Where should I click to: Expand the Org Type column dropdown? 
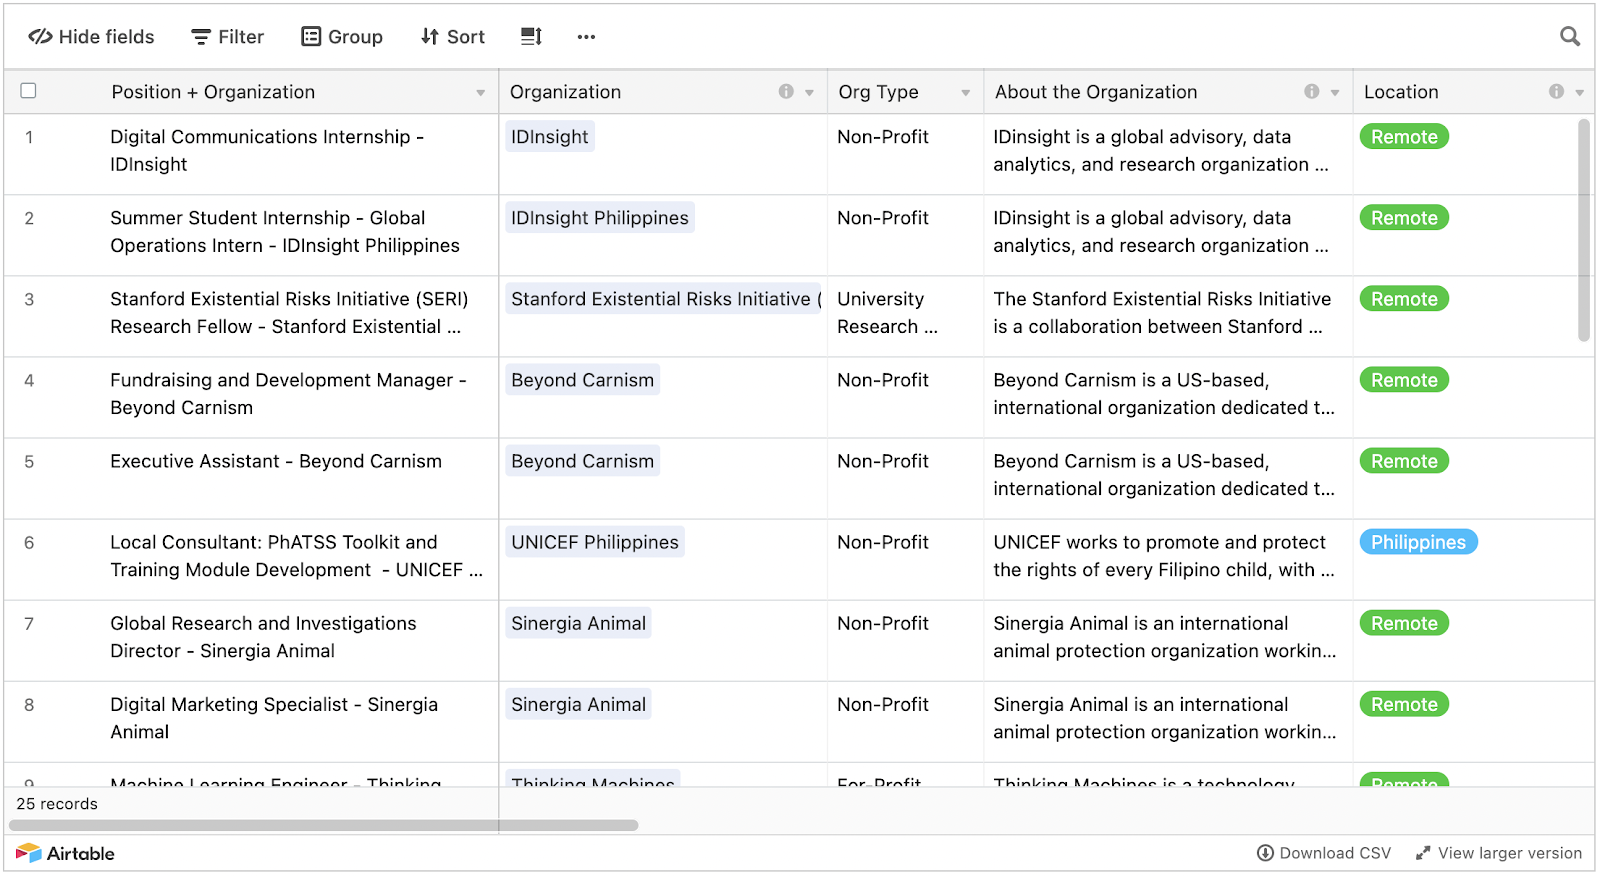(x=966, y=93)
